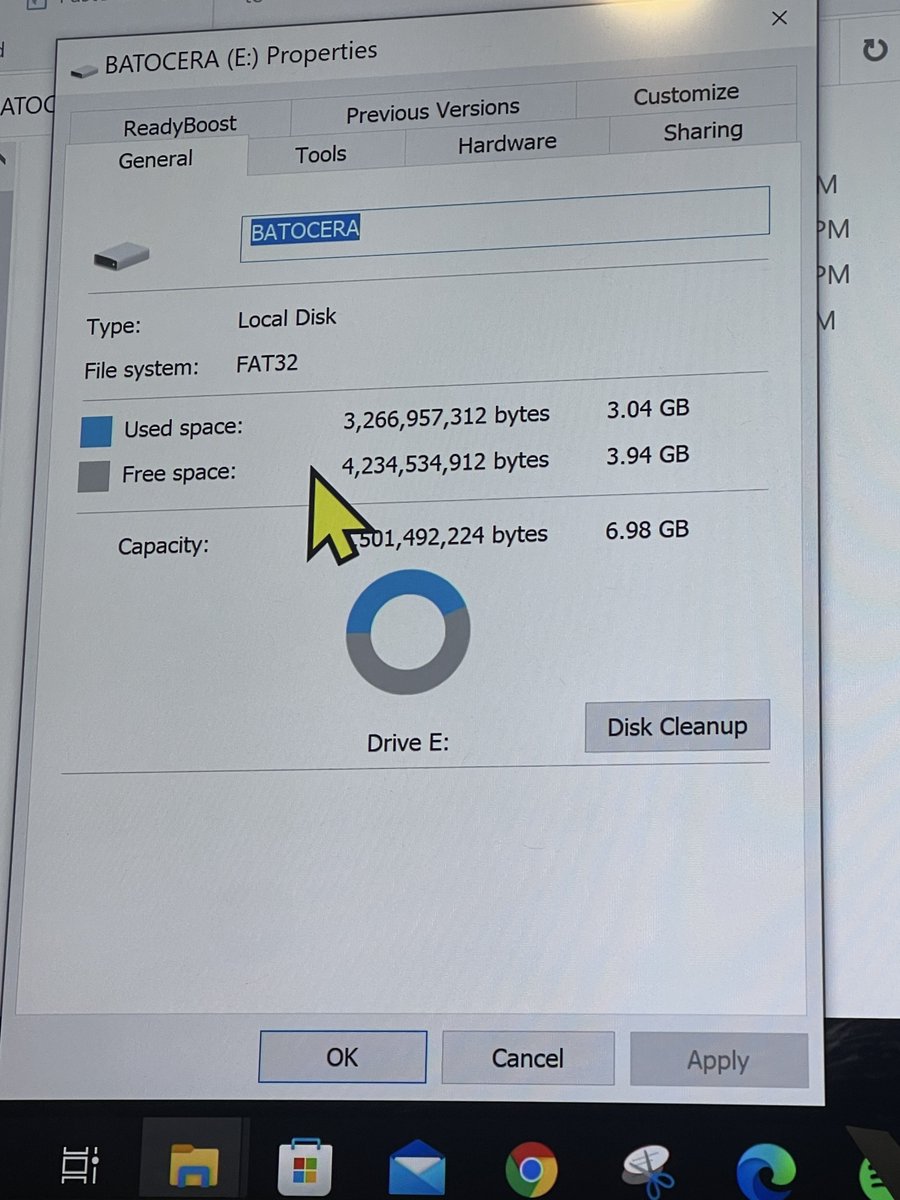Open the Previous Versions tab
Screen dimensions: 900x1200
(x=433, y=111)
